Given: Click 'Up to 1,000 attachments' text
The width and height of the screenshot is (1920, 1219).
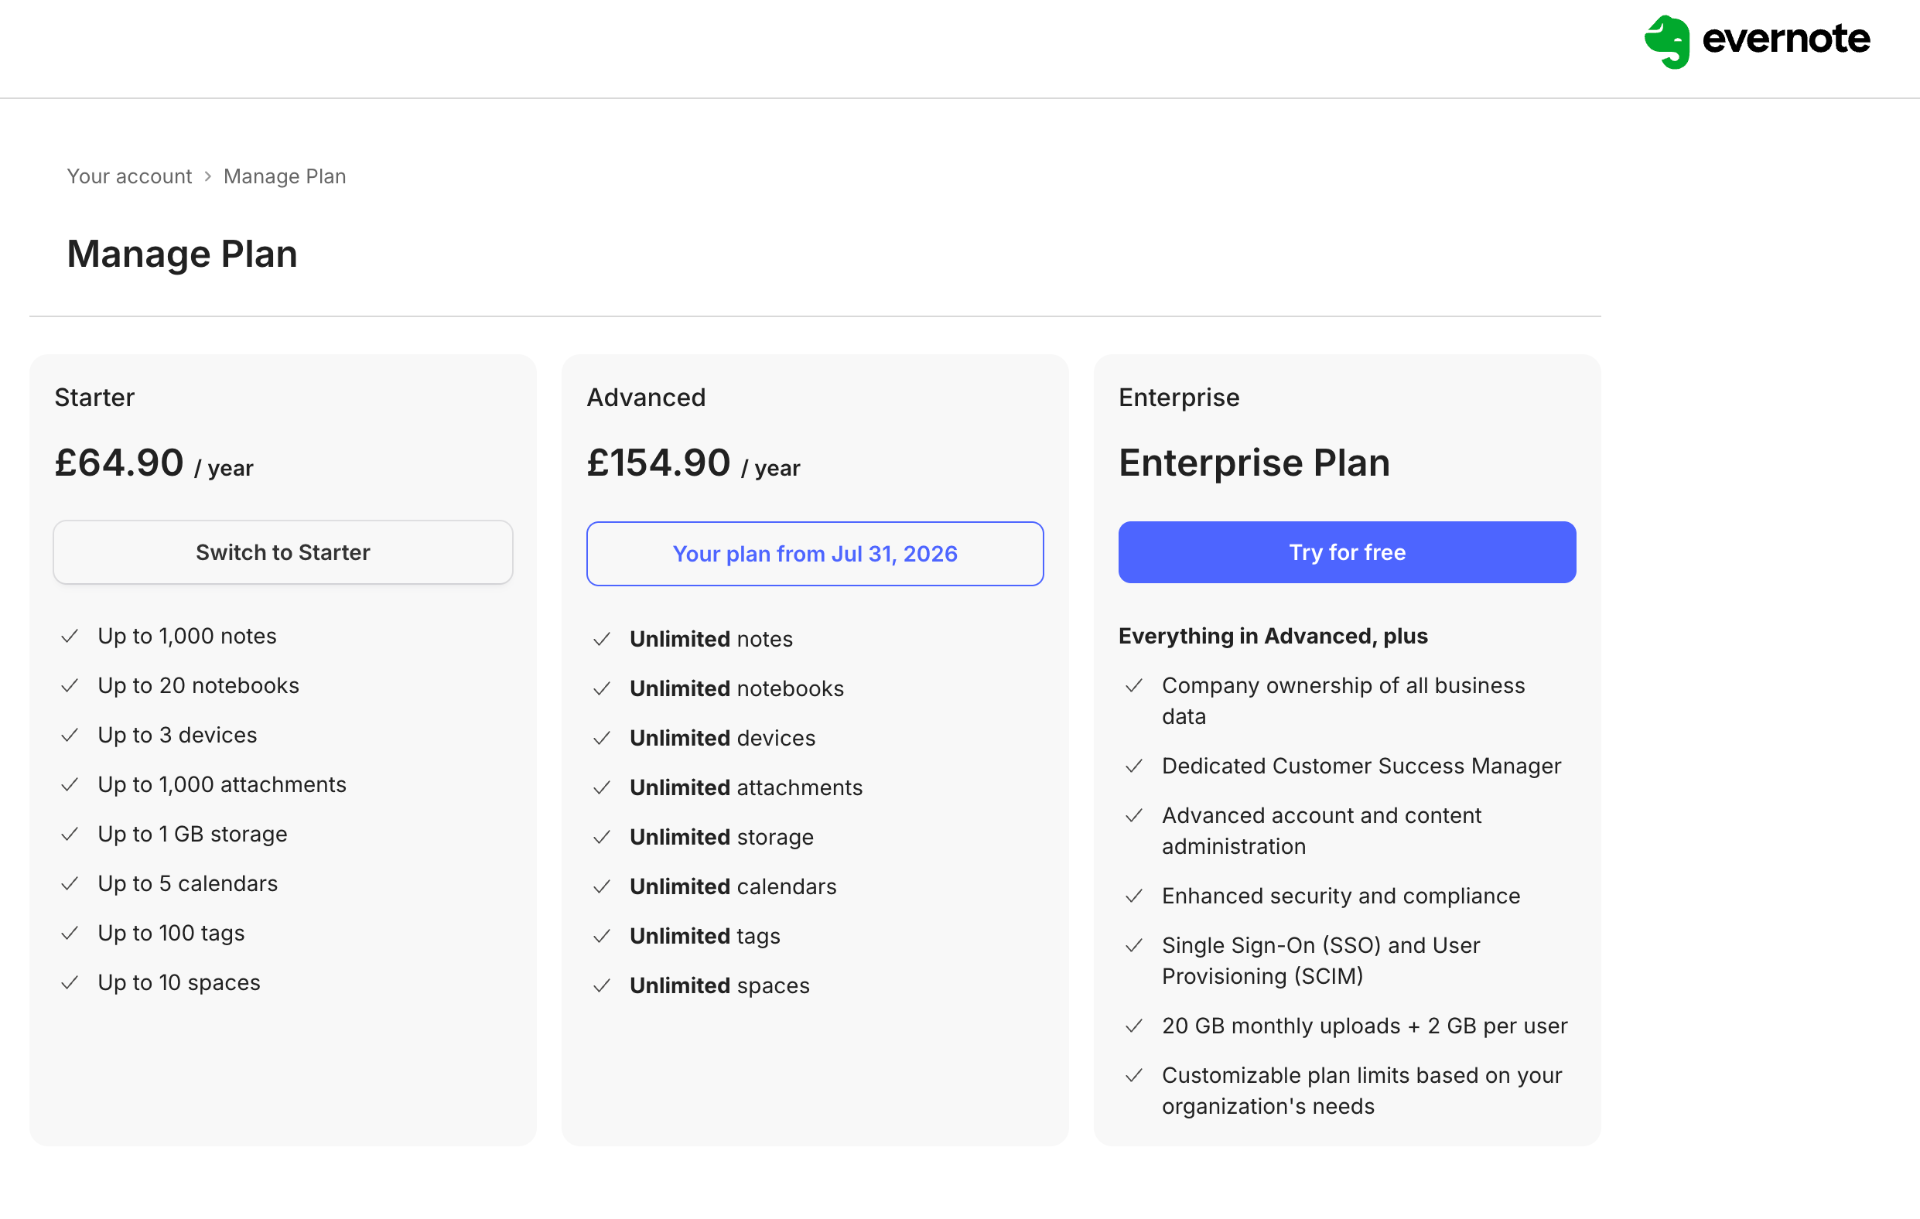Looking at the screenshot, I should (222, 785).
